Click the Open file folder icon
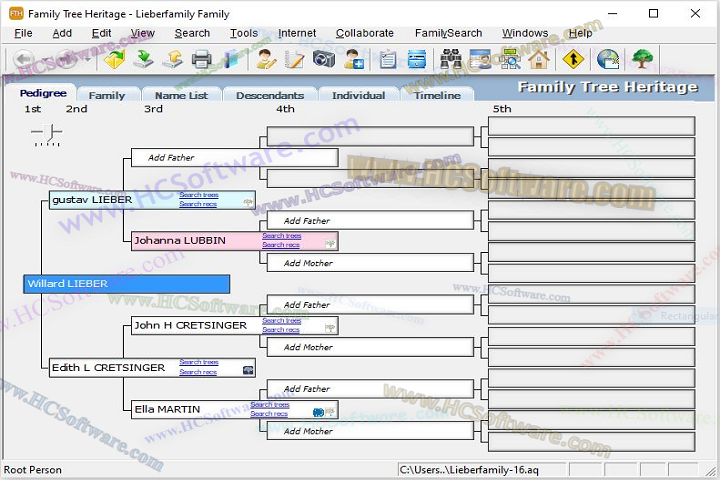Screen dimensions: 720x480 pos(114,59)
